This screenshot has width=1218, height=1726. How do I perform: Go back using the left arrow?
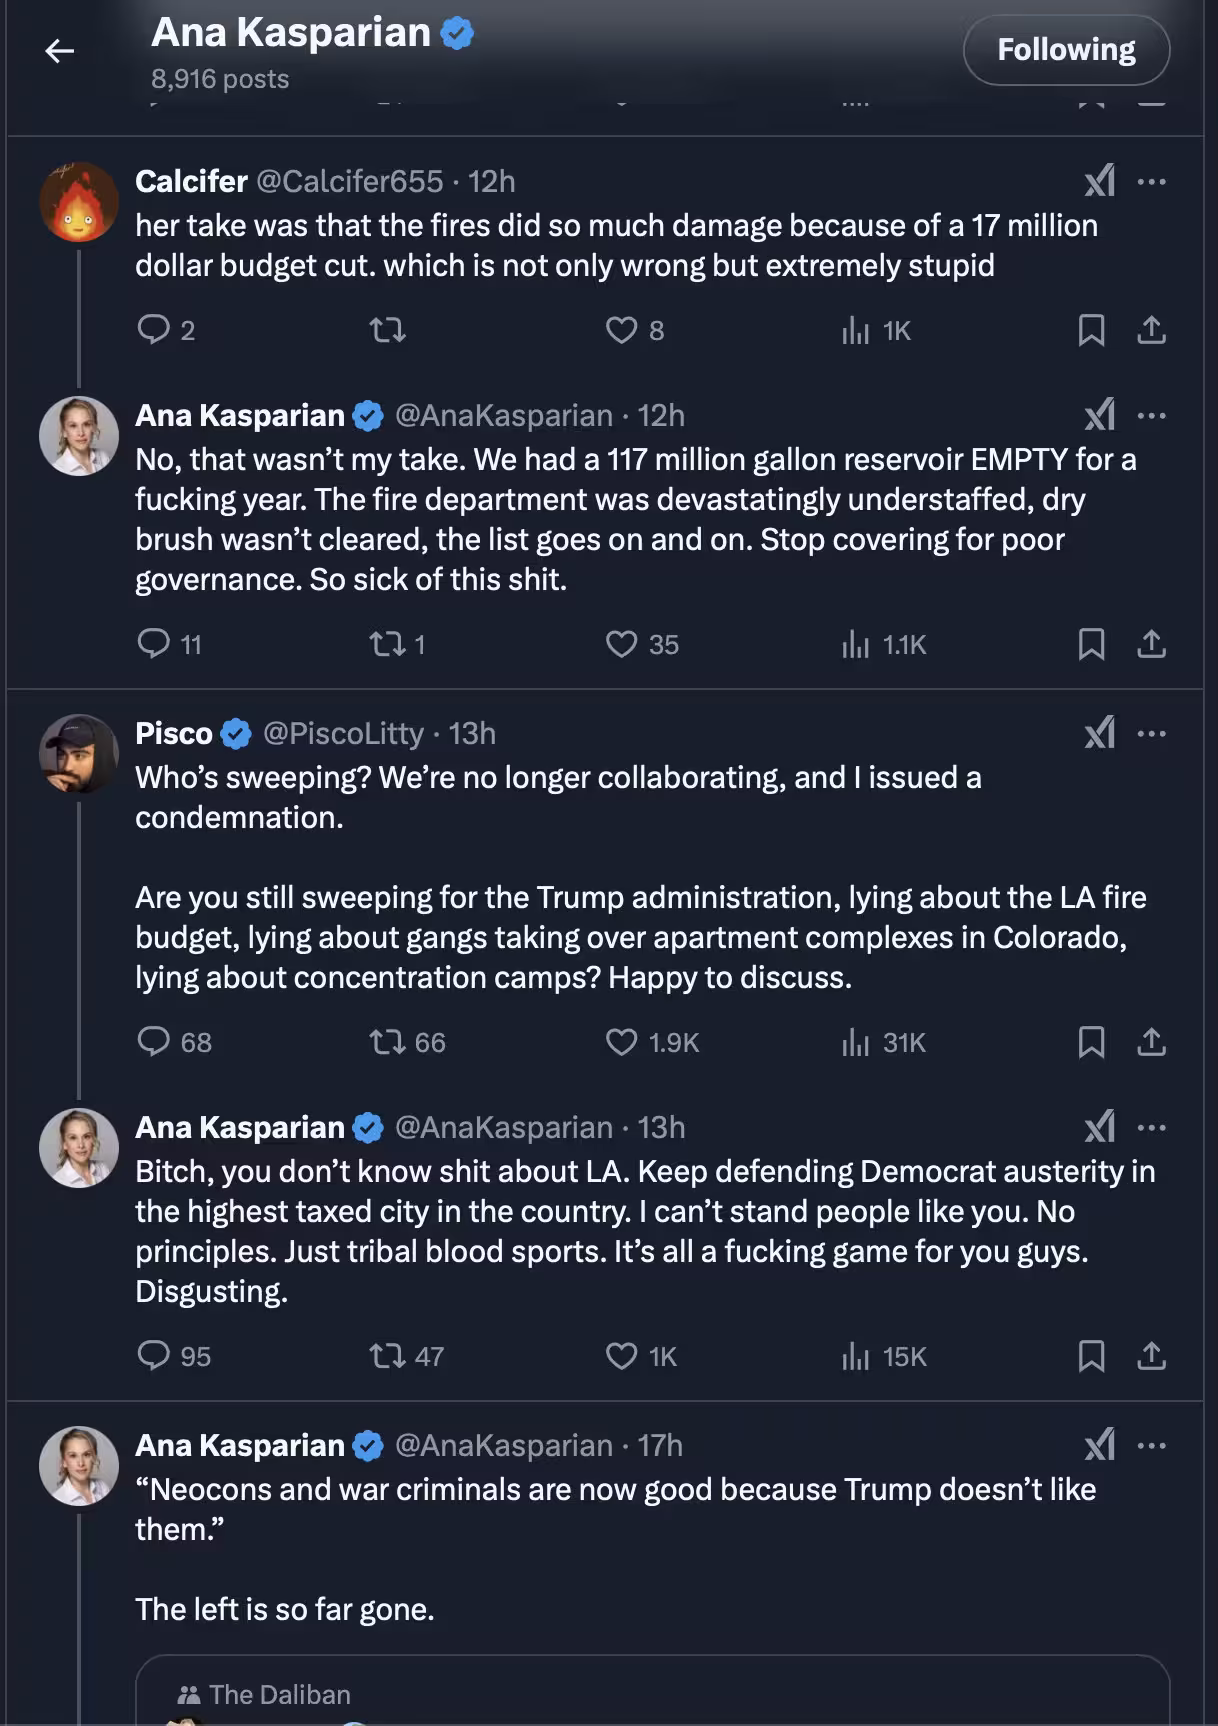[60, 50]
